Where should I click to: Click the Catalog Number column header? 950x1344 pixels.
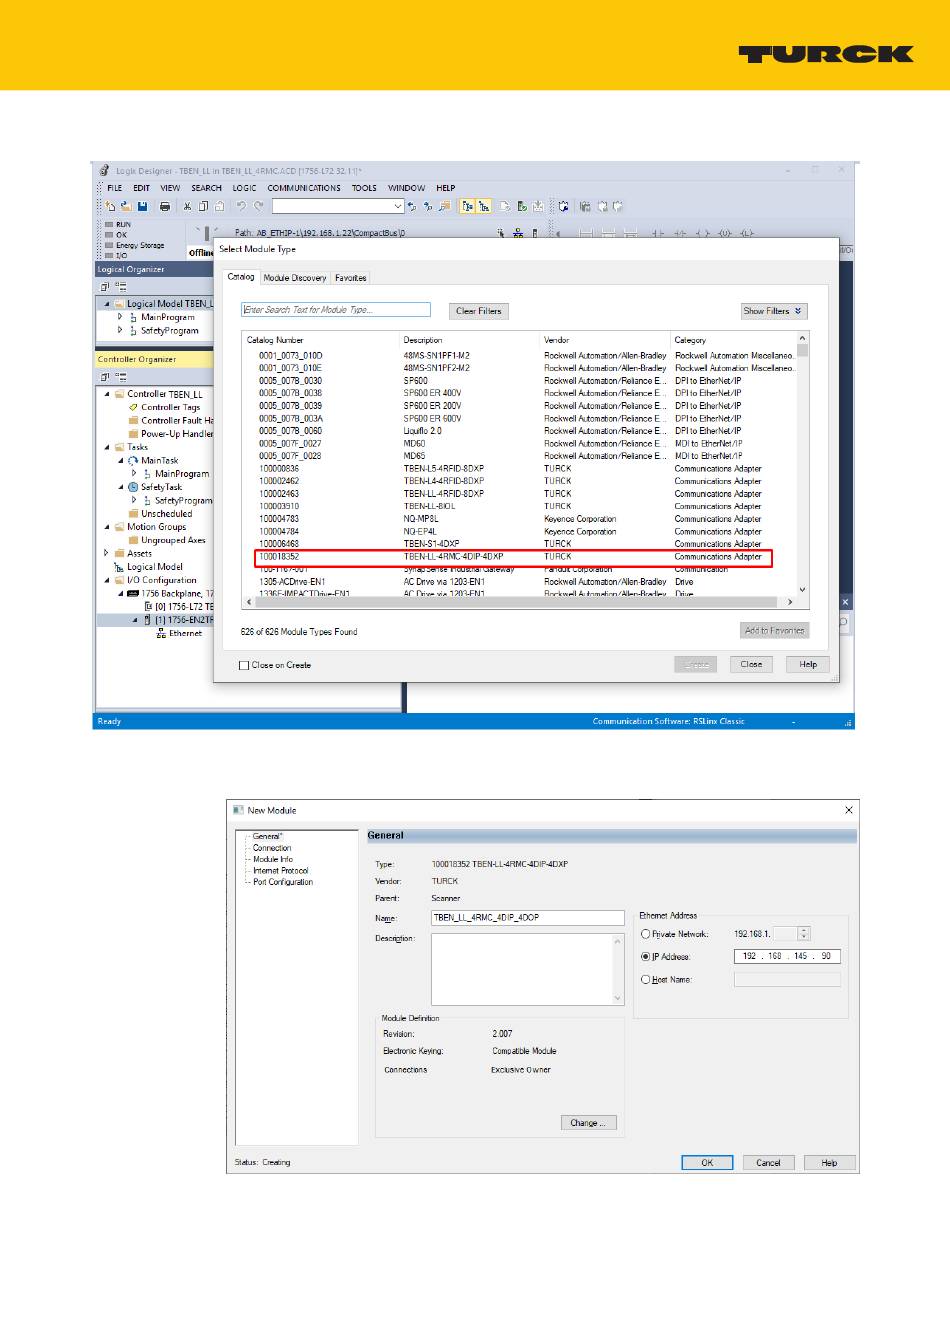click(320, 340)
